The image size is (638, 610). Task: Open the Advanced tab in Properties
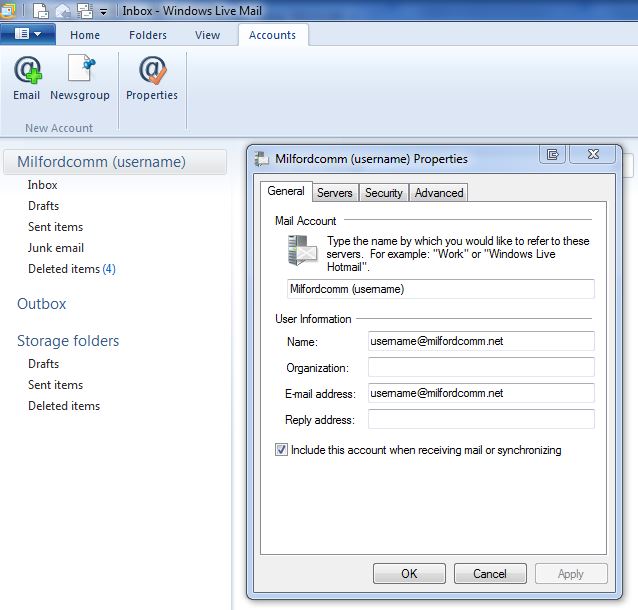point(439,192)
